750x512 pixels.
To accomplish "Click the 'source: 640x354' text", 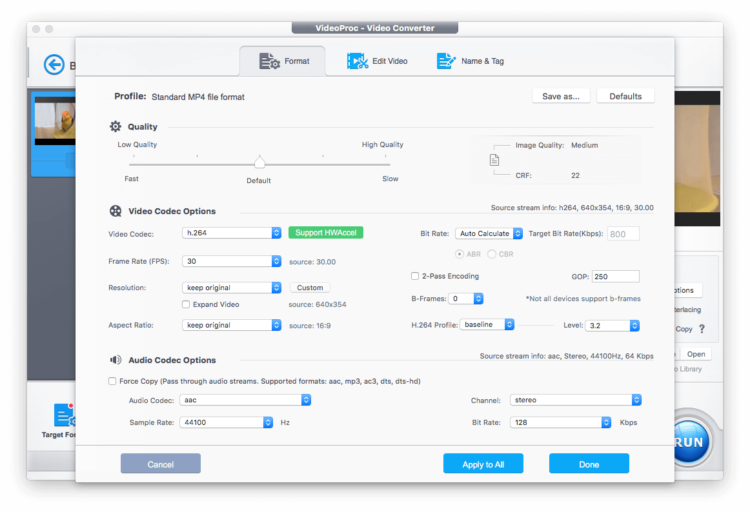I will coord(318,304).
